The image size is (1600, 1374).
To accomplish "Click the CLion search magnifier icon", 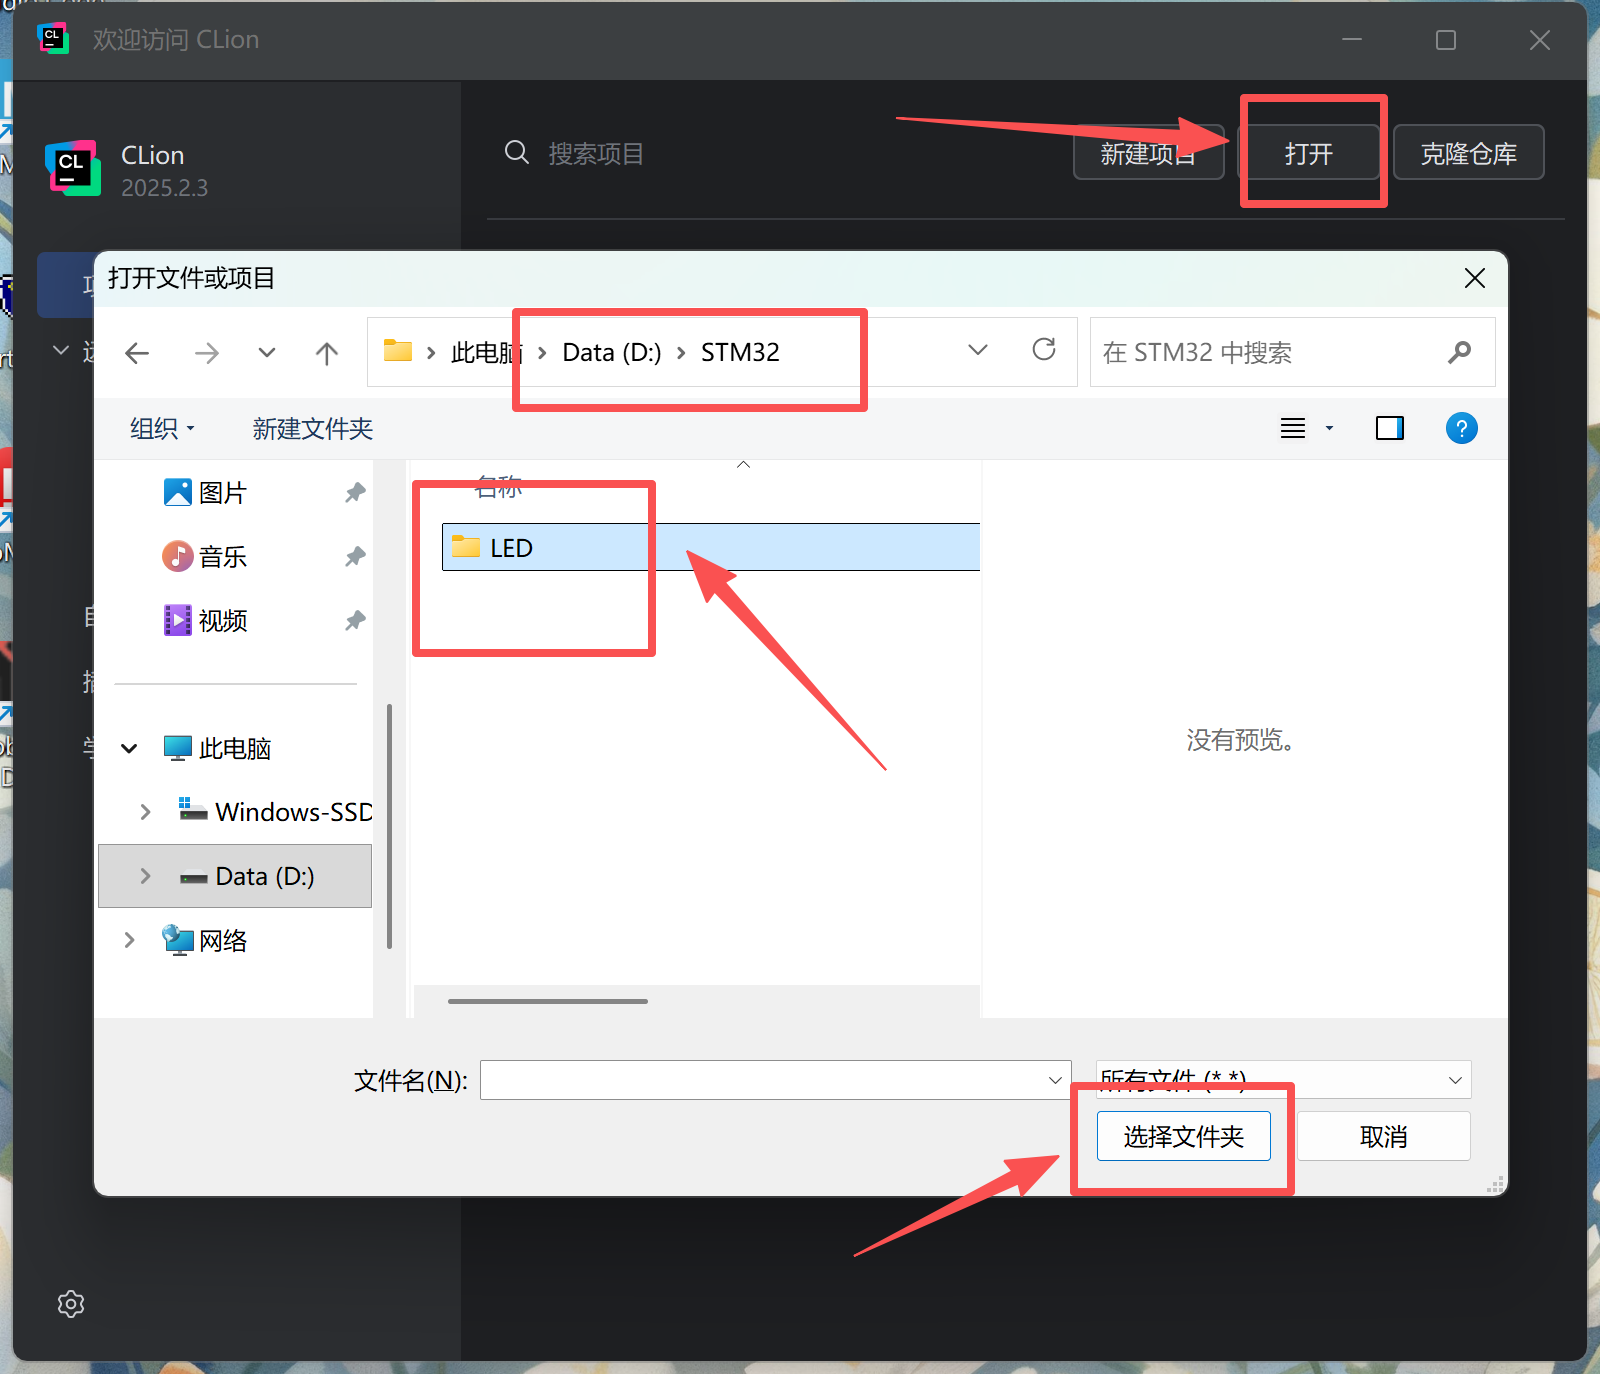I will click(517, 152).
